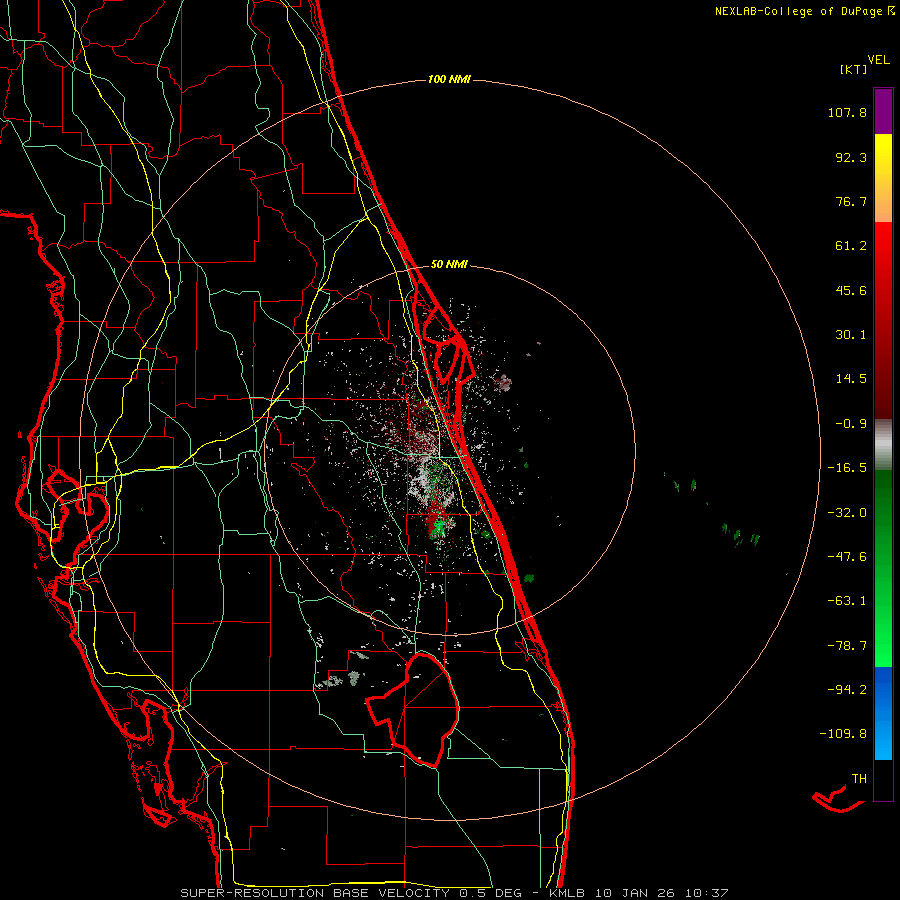Click the 100 NMI range ring label
This screenshot has height=900, width=900.
(449, 79)
